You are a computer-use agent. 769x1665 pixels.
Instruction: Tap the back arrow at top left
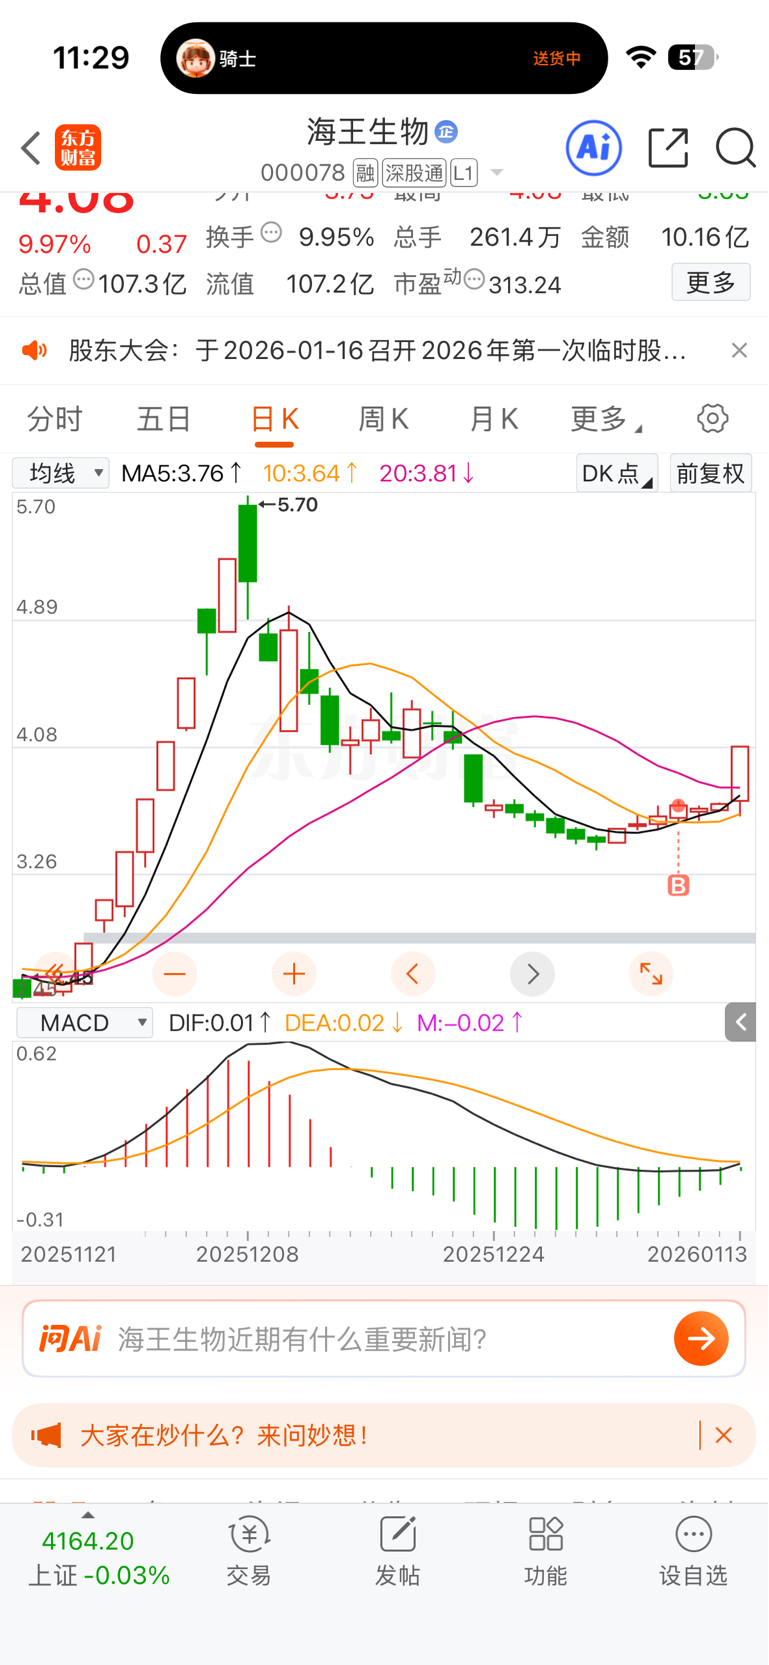click(31, 148)
